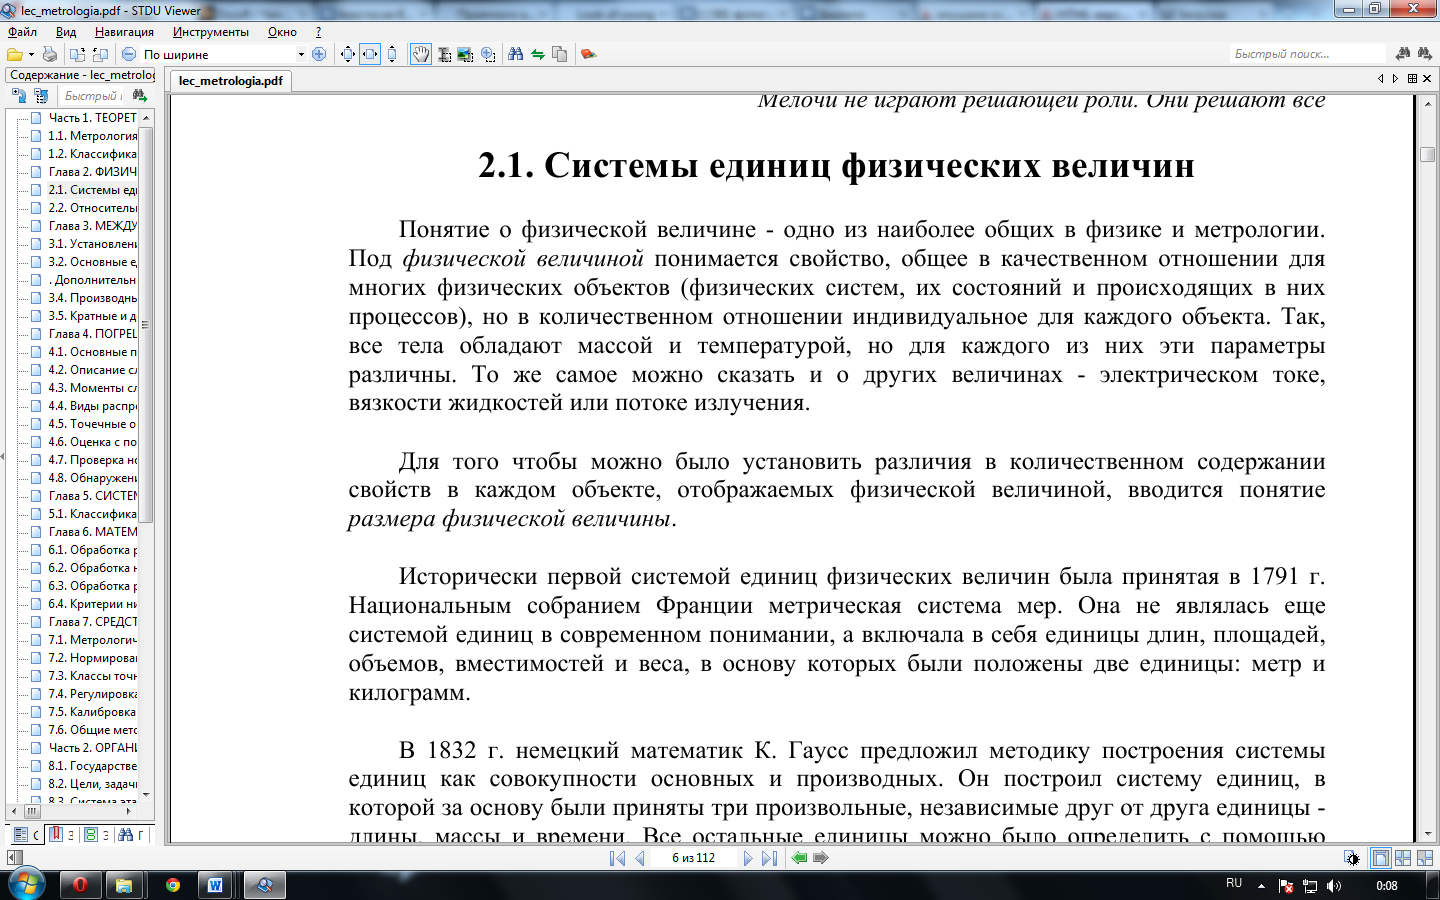Select the text selection tool
The width and height of the screenshot is (1440, 900).
coord(444,54)
